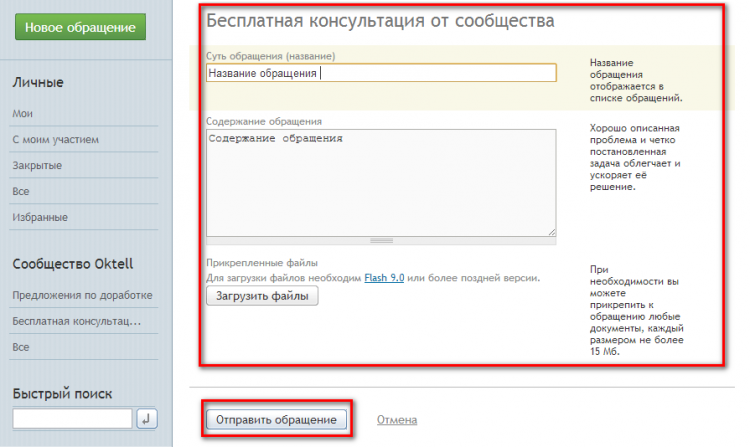Go to Избранные requests
This screenshot has height=447, width=750.
[40, 217]
